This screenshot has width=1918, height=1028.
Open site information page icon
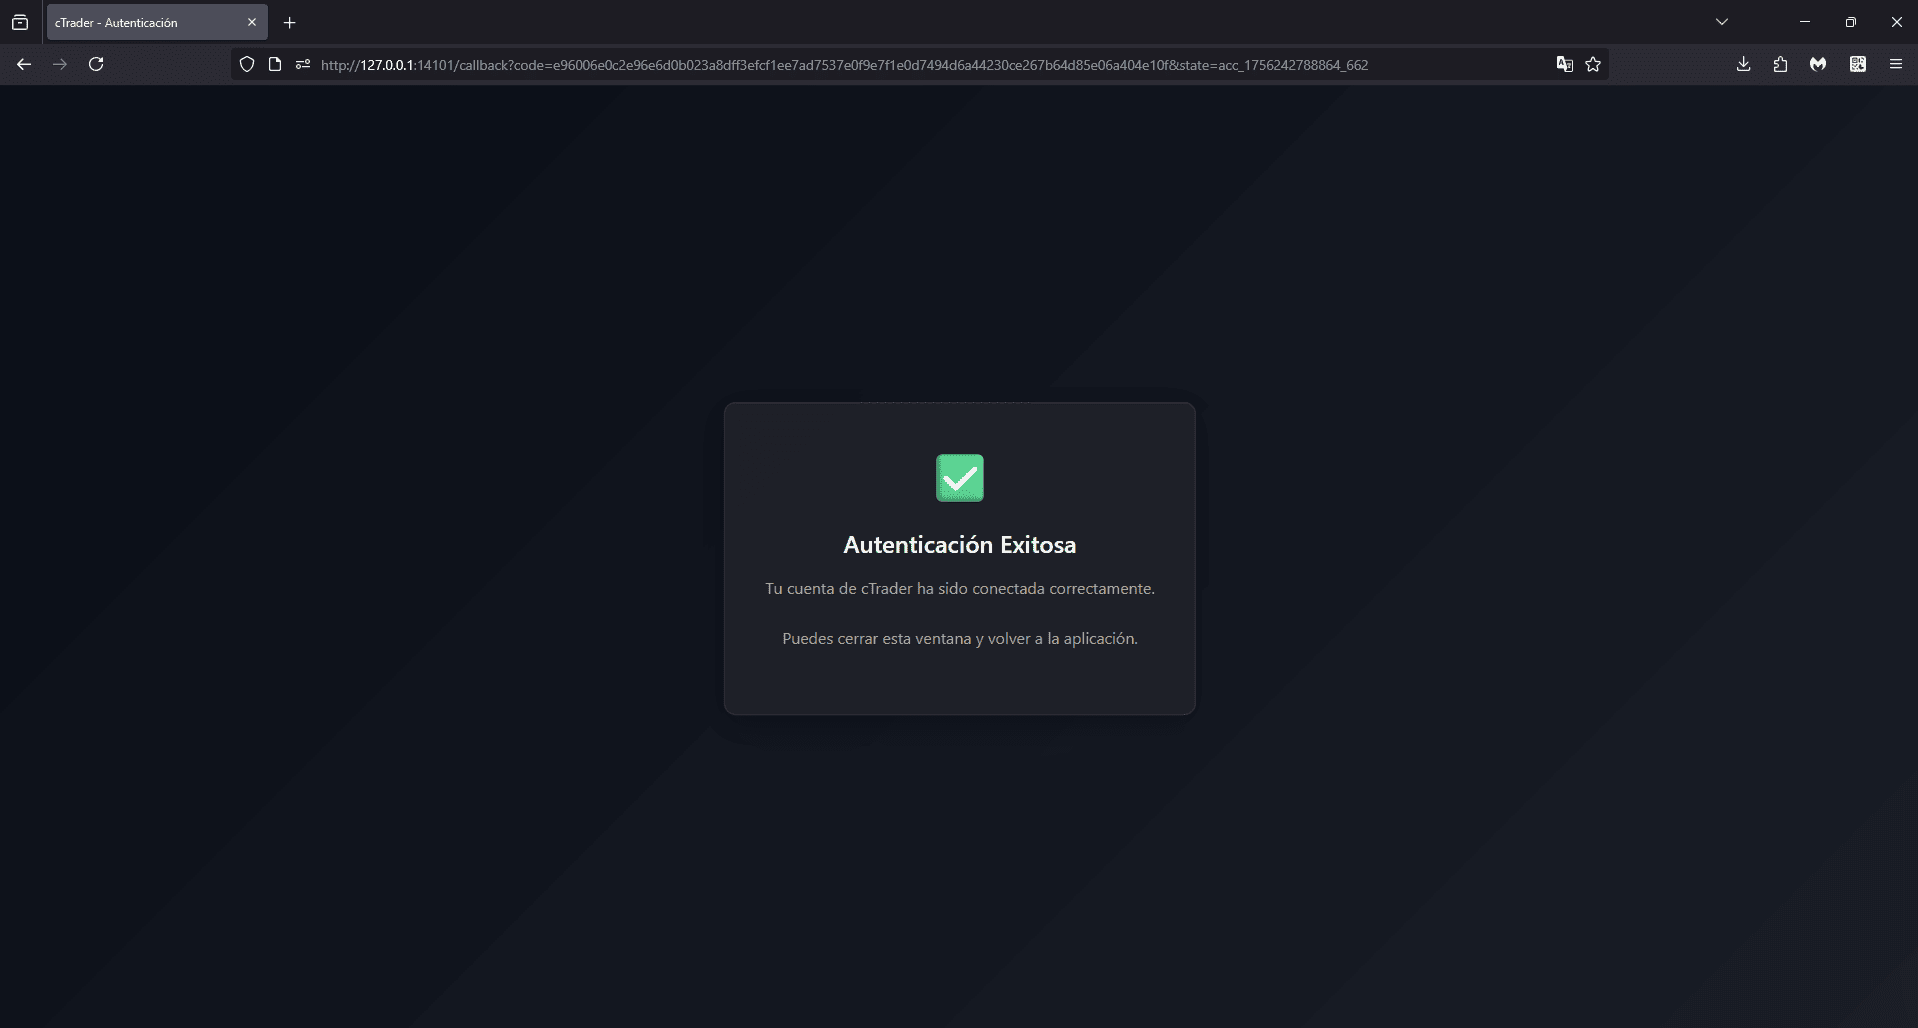[275, 64]
